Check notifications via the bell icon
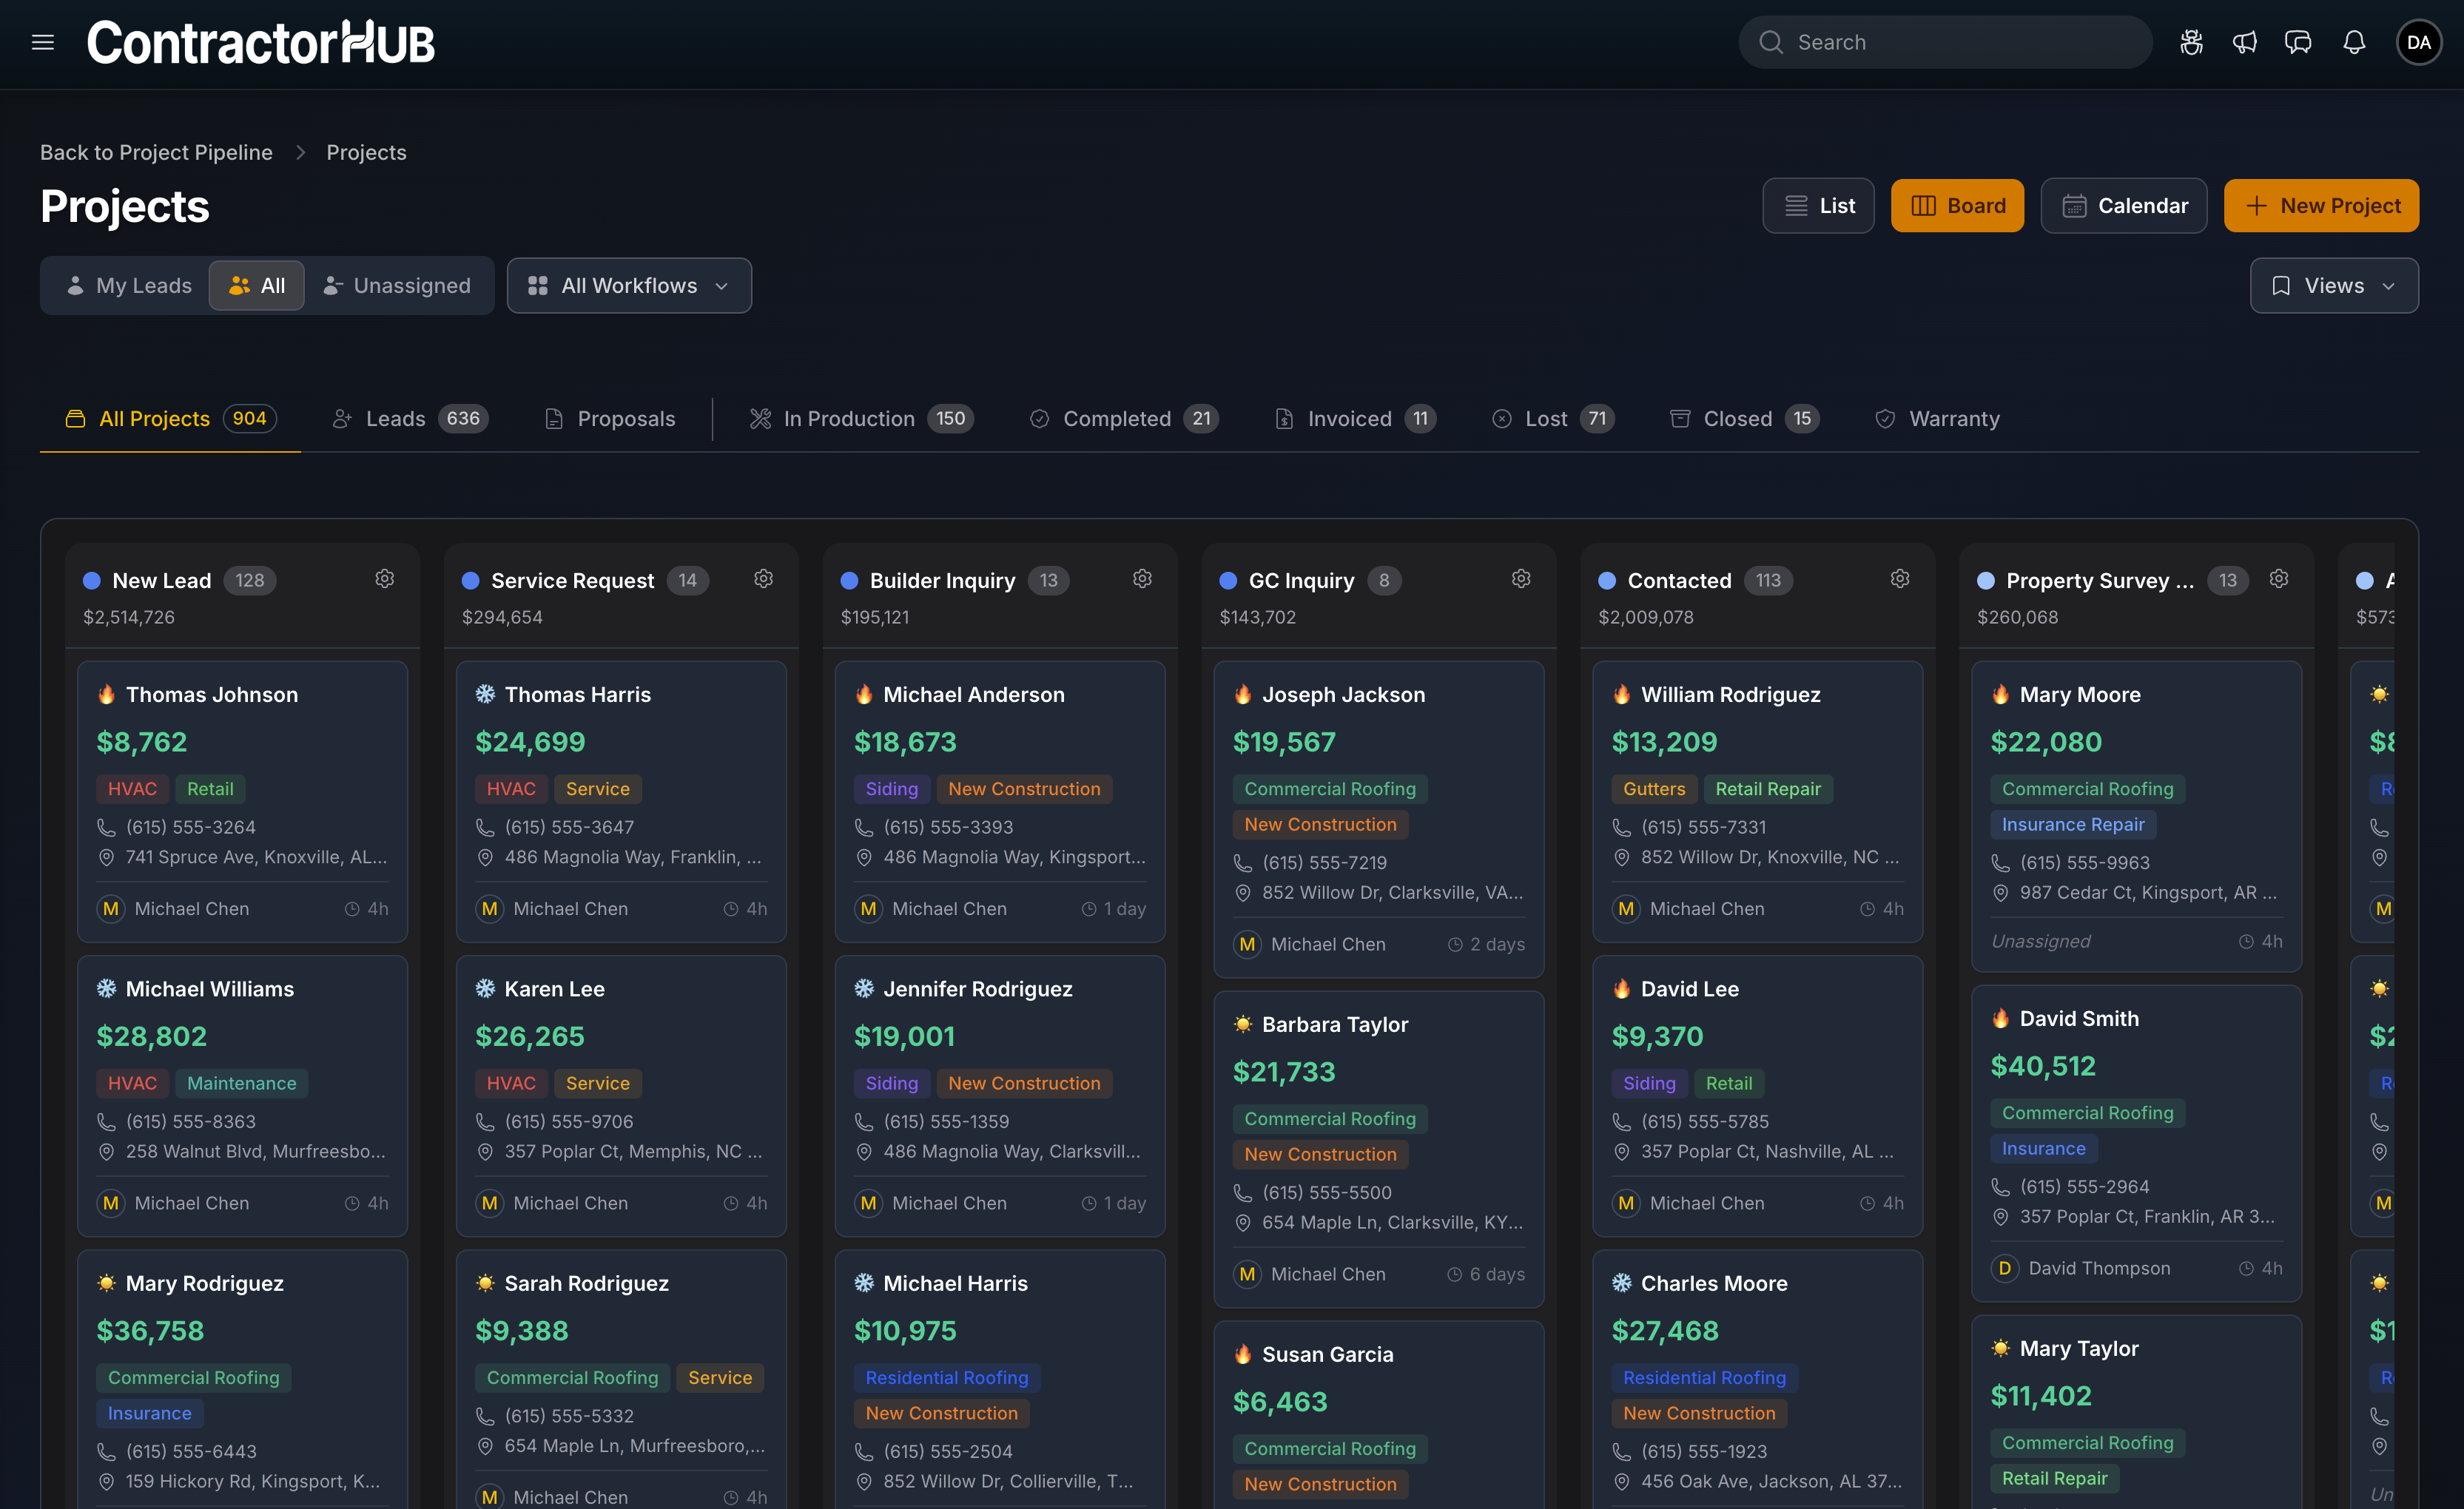Image resolution: width=2464 pixels, height=1509 pixels. pyautogui.click(x=2353, y=42)
